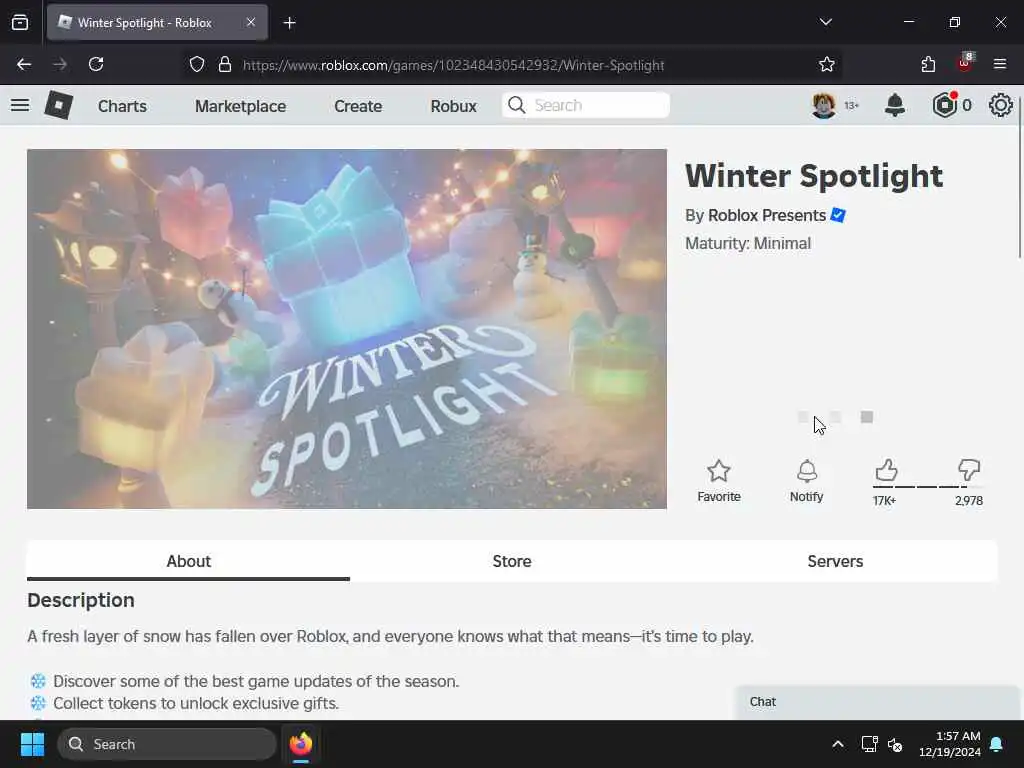Click the 17K+ likes count

coord(884,501)
